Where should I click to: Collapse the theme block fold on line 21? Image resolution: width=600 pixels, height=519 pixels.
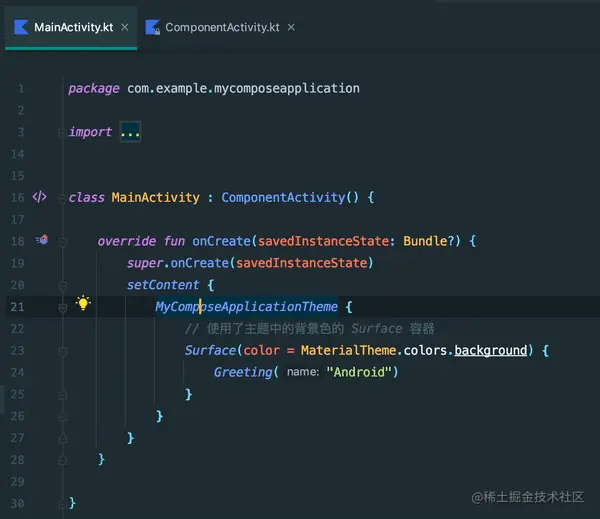63,307
